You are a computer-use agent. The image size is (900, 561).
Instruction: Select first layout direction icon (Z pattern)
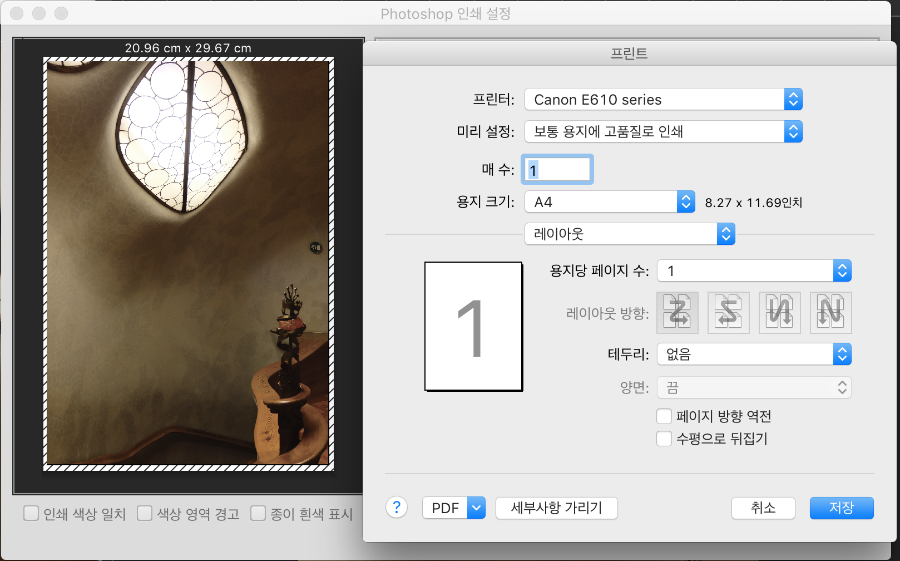[677, 313]
